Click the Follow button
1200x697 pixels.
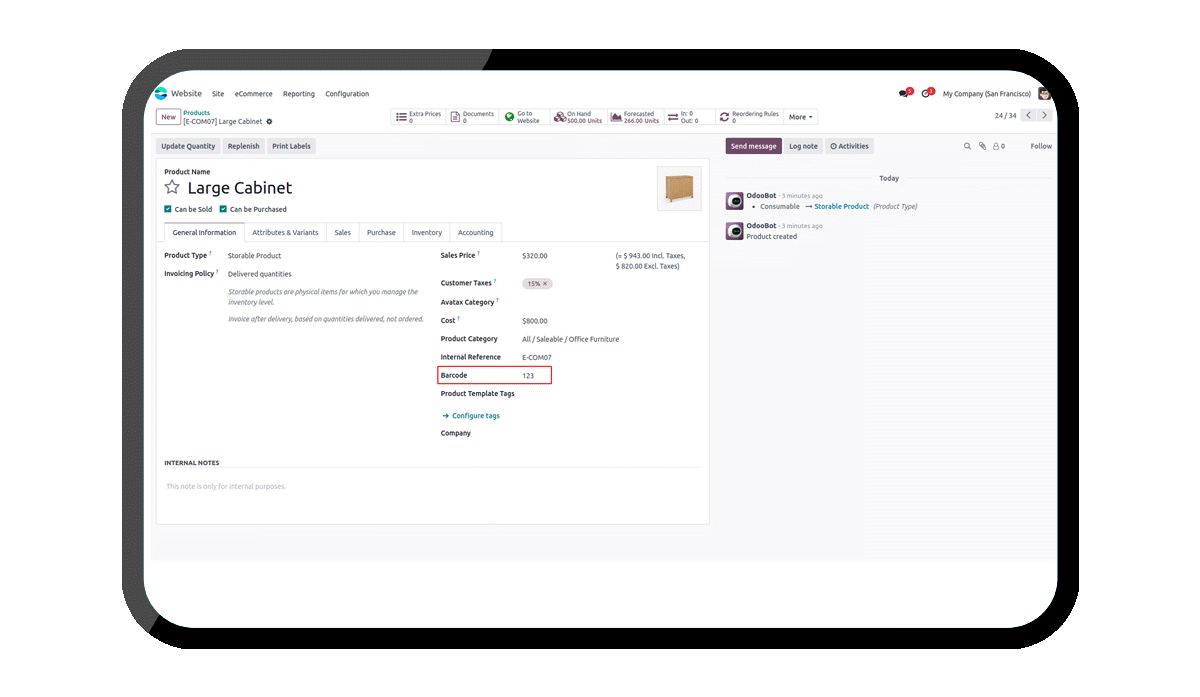(x=1041, y=146)
